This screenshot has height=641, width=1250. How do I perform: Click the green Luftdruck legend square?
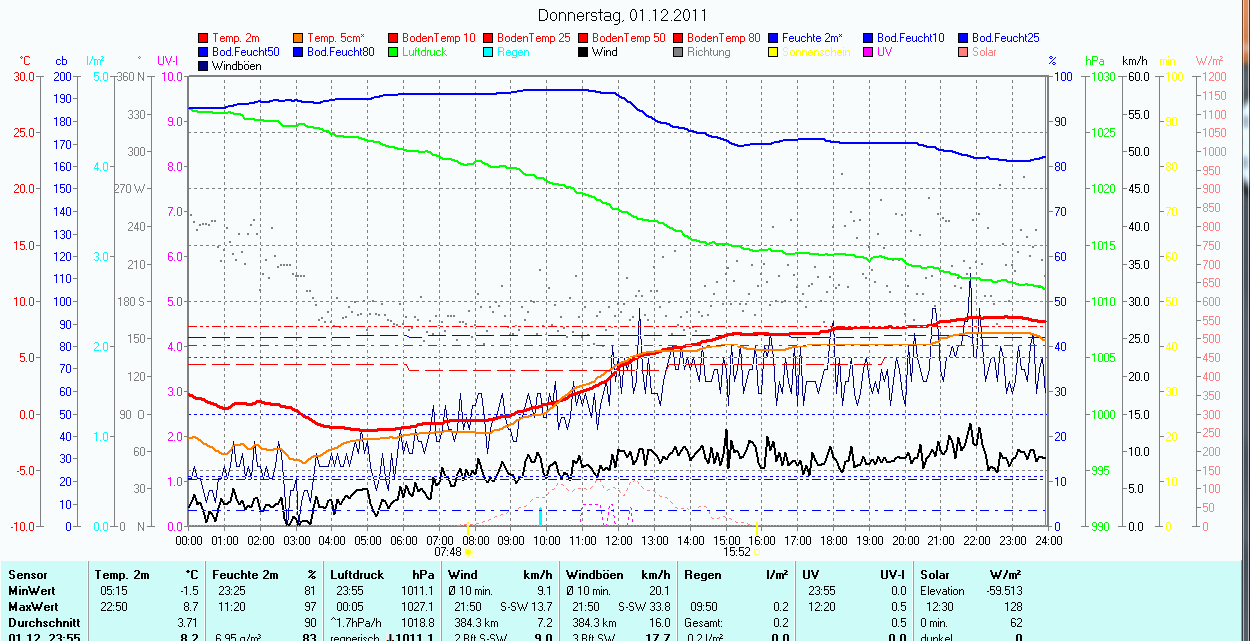[394, 52]
